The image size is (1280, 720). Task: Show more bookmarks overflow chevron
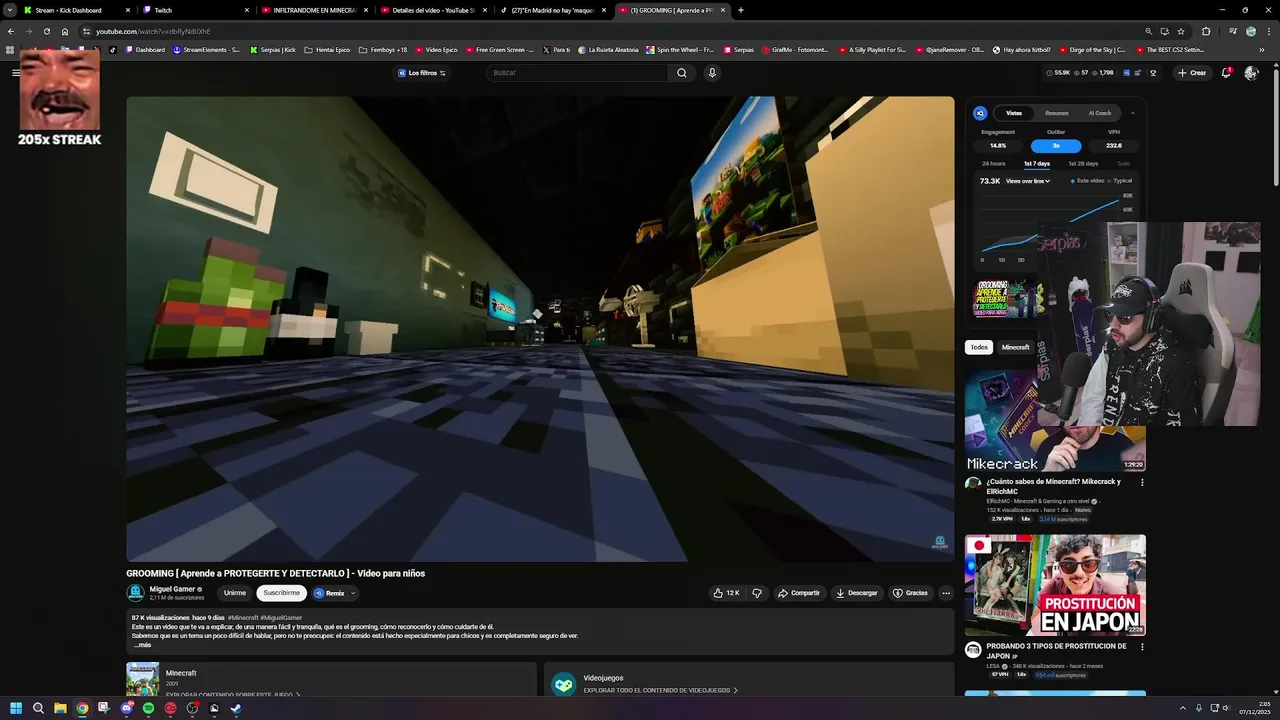(x=1261, y=49)
